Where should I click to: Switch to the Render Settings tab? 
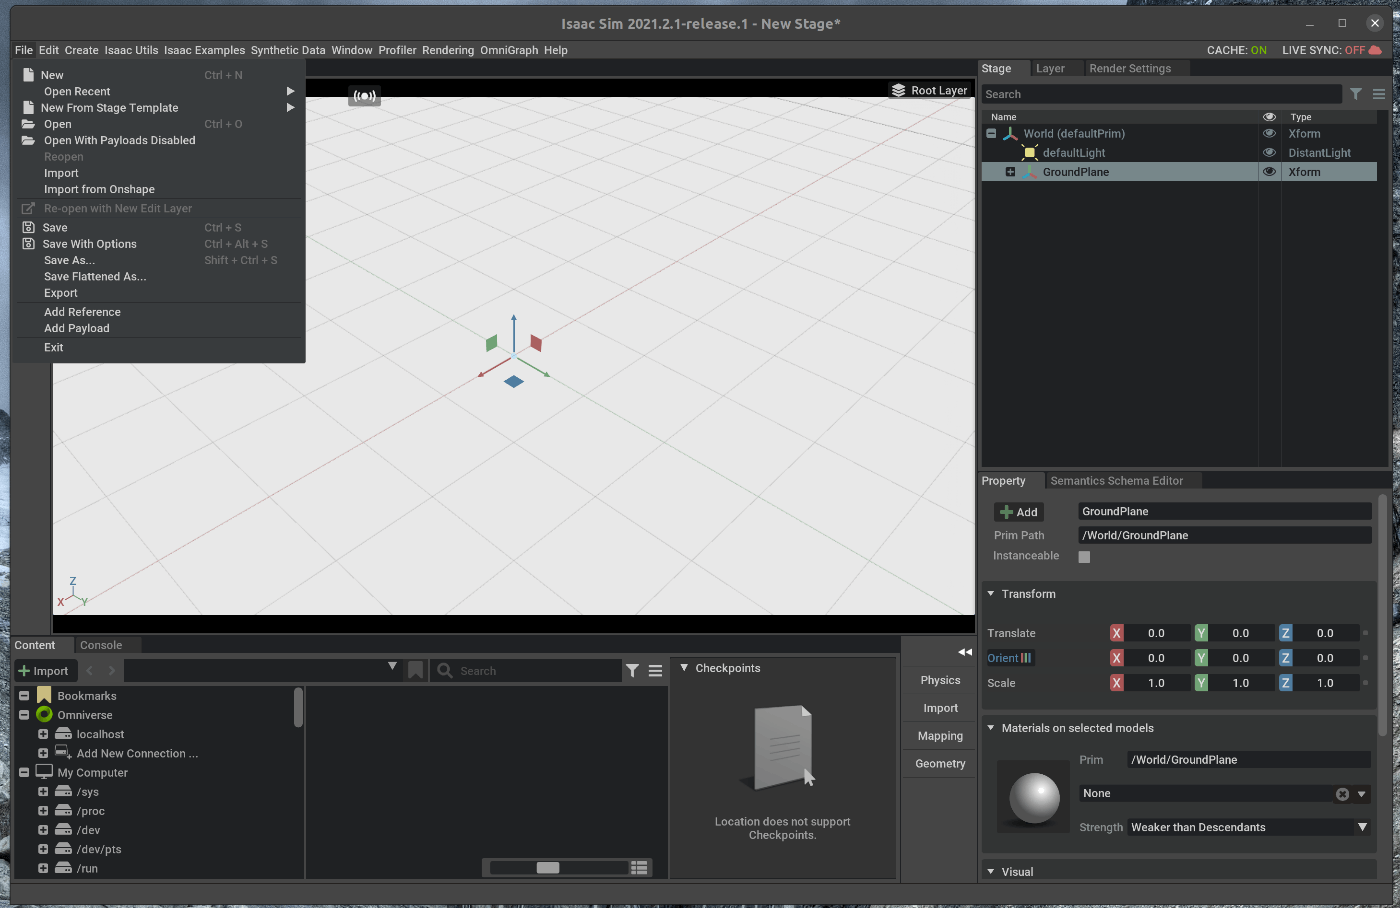1130,68
